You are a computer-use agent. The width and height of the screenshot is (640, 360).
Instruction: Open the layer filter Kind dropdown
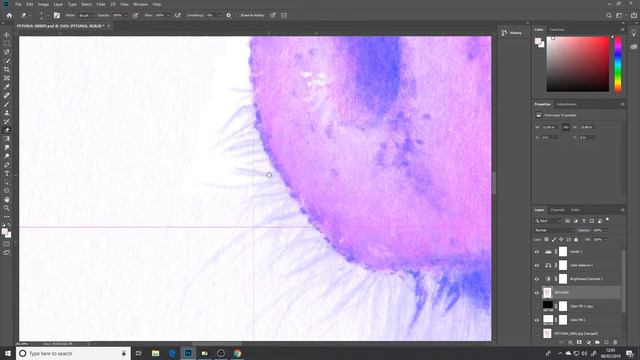click(549, 221)
